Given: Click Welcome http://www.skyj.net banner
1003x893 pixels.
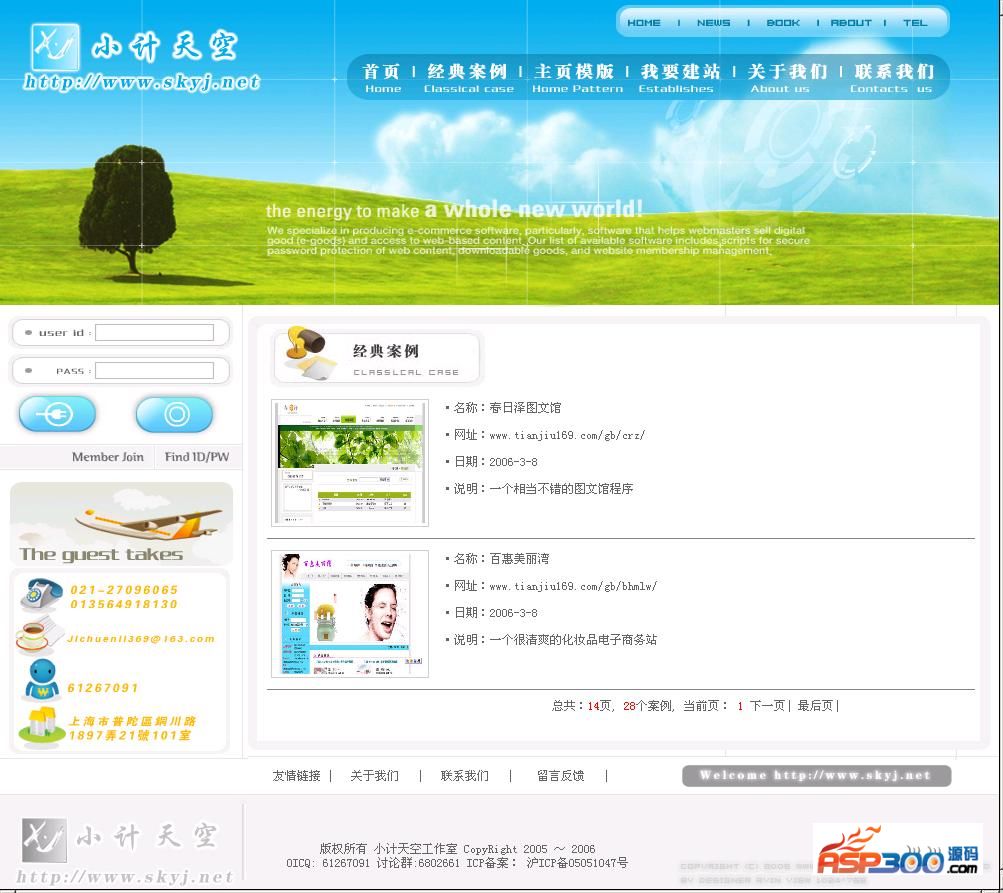Looking at the screenshot, I should 816,776.
